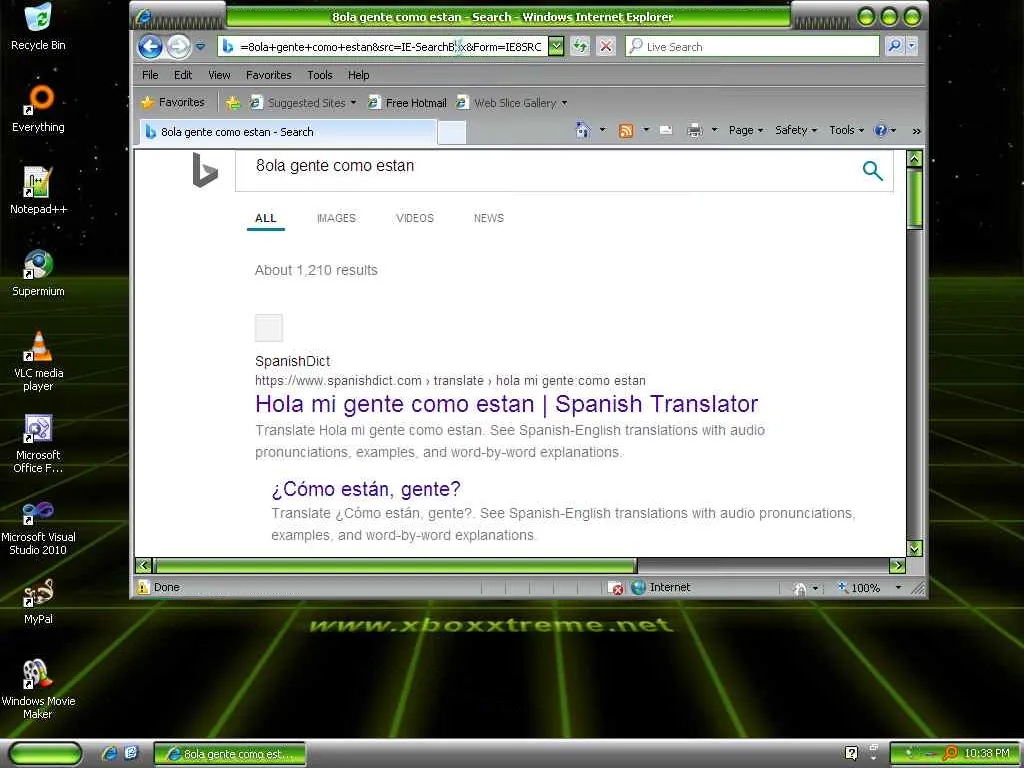Click the green horizontal scrollbar thumb
This screenshot has width=1024, height=768.
395,566
